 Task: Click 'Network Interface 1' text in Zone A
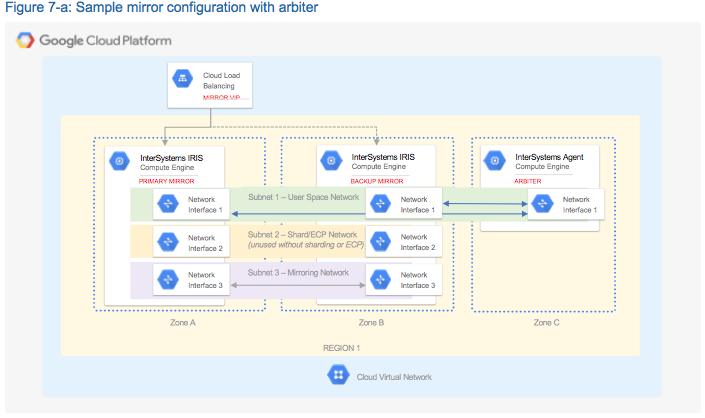(205, 205)
